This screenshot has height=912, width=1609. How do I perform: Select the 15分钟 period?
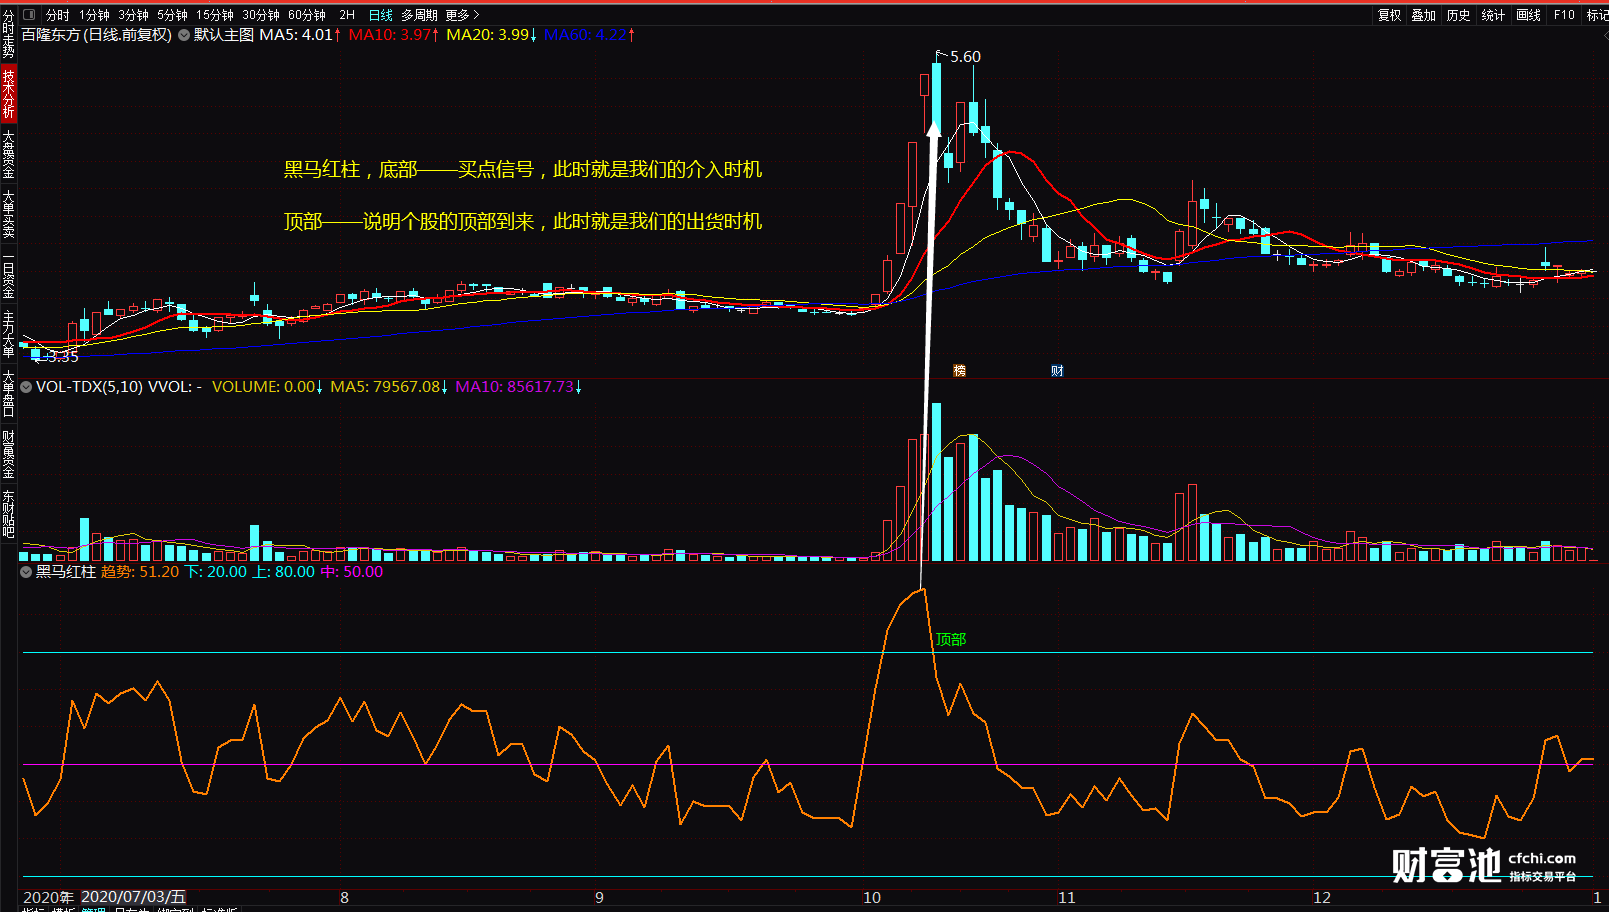click(214, 15)
